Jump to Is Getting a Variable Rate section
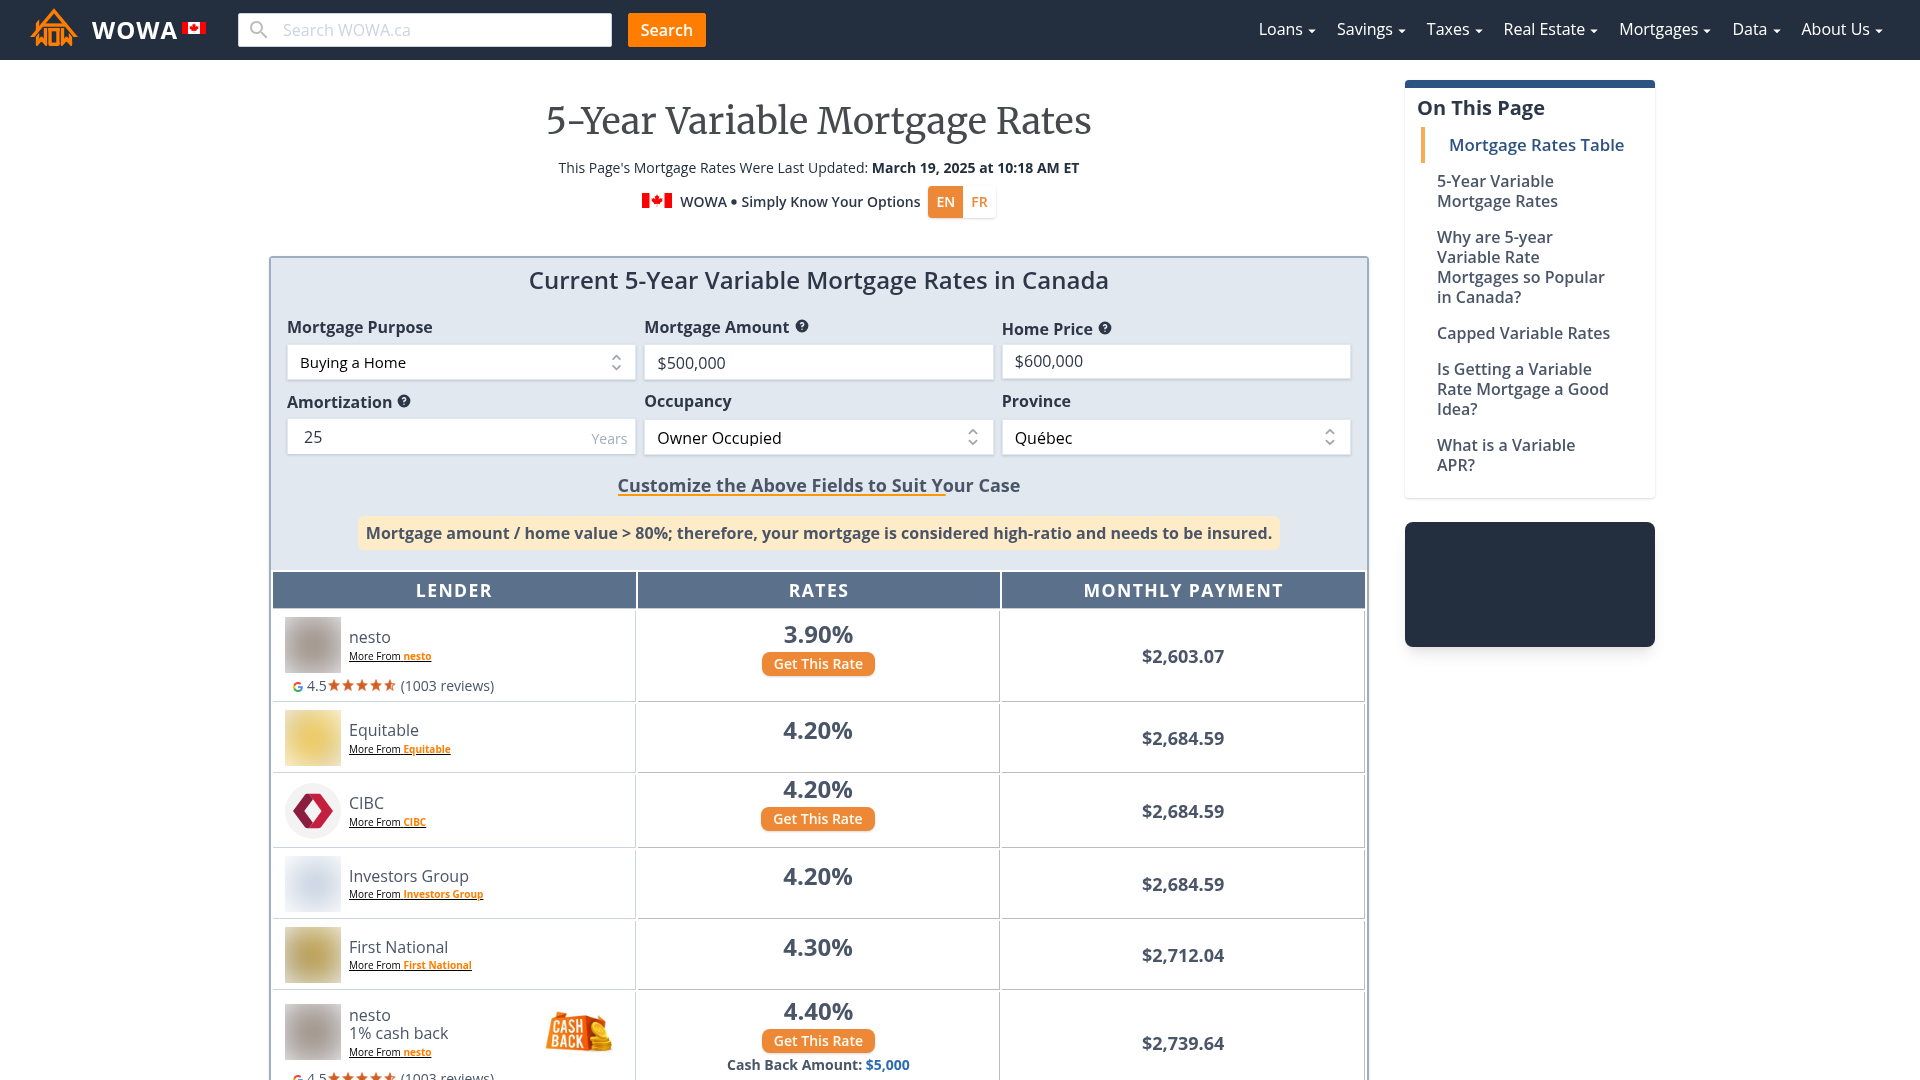 tap(1523, 389)
